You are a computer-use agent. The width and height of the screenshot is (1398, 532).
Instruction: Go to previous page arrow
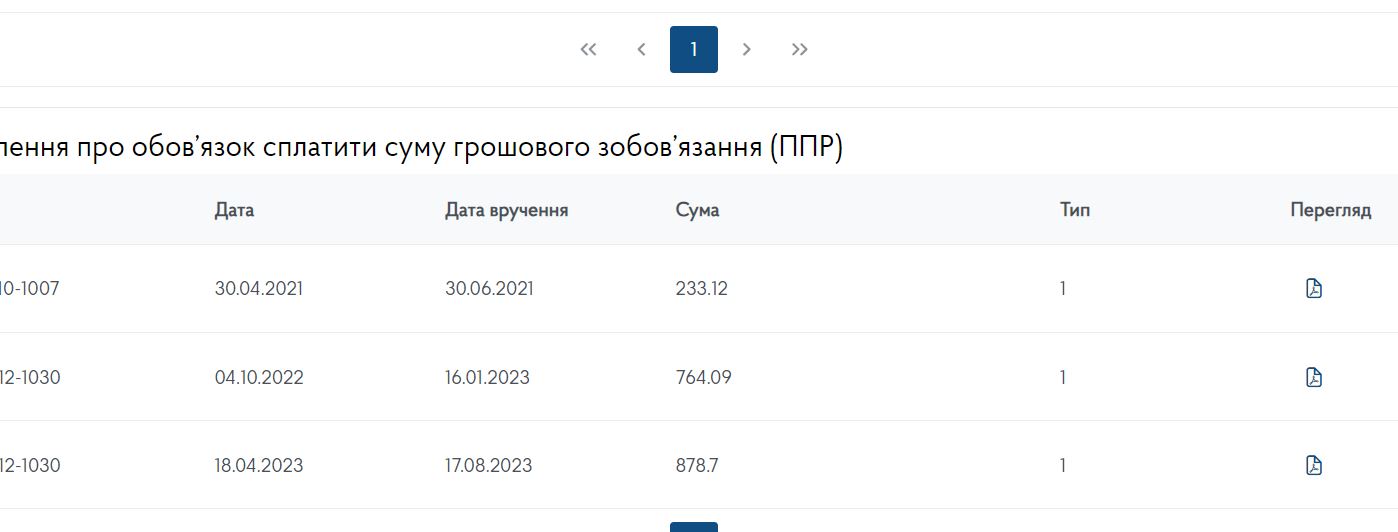[641, 50]
